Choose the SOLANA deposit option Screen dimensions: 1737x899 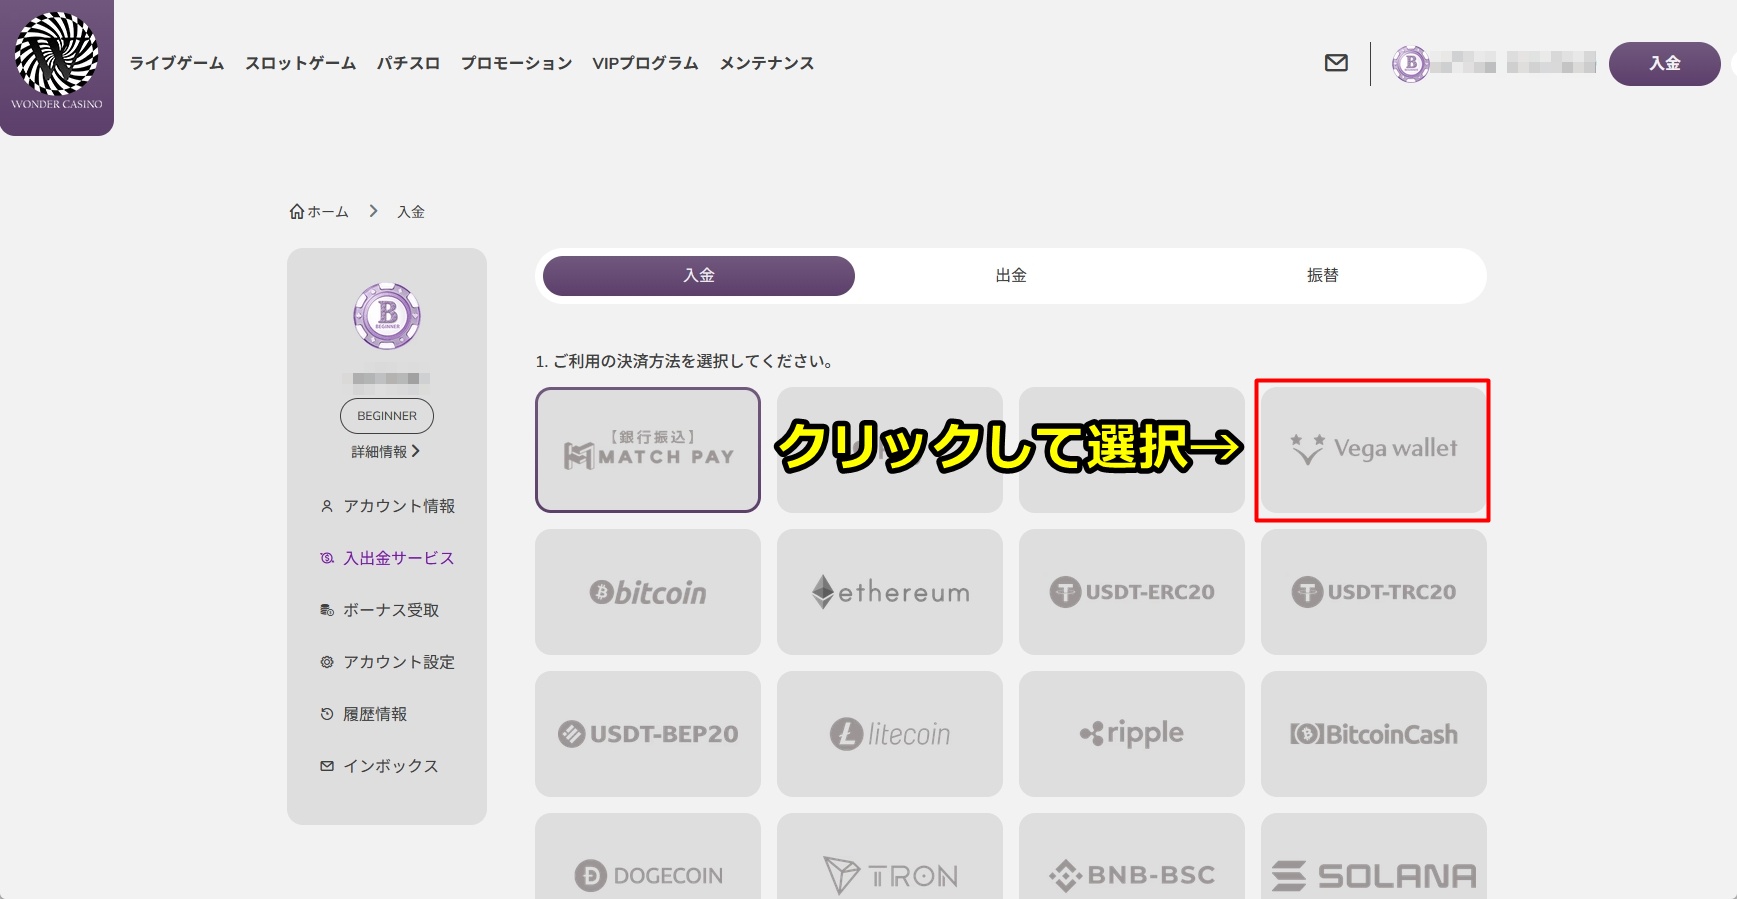tap(1374, 857)
